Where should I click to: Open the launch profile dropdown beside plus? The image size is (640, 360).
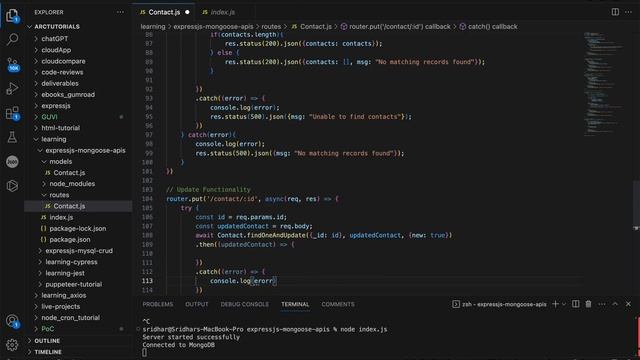point(564,304)
